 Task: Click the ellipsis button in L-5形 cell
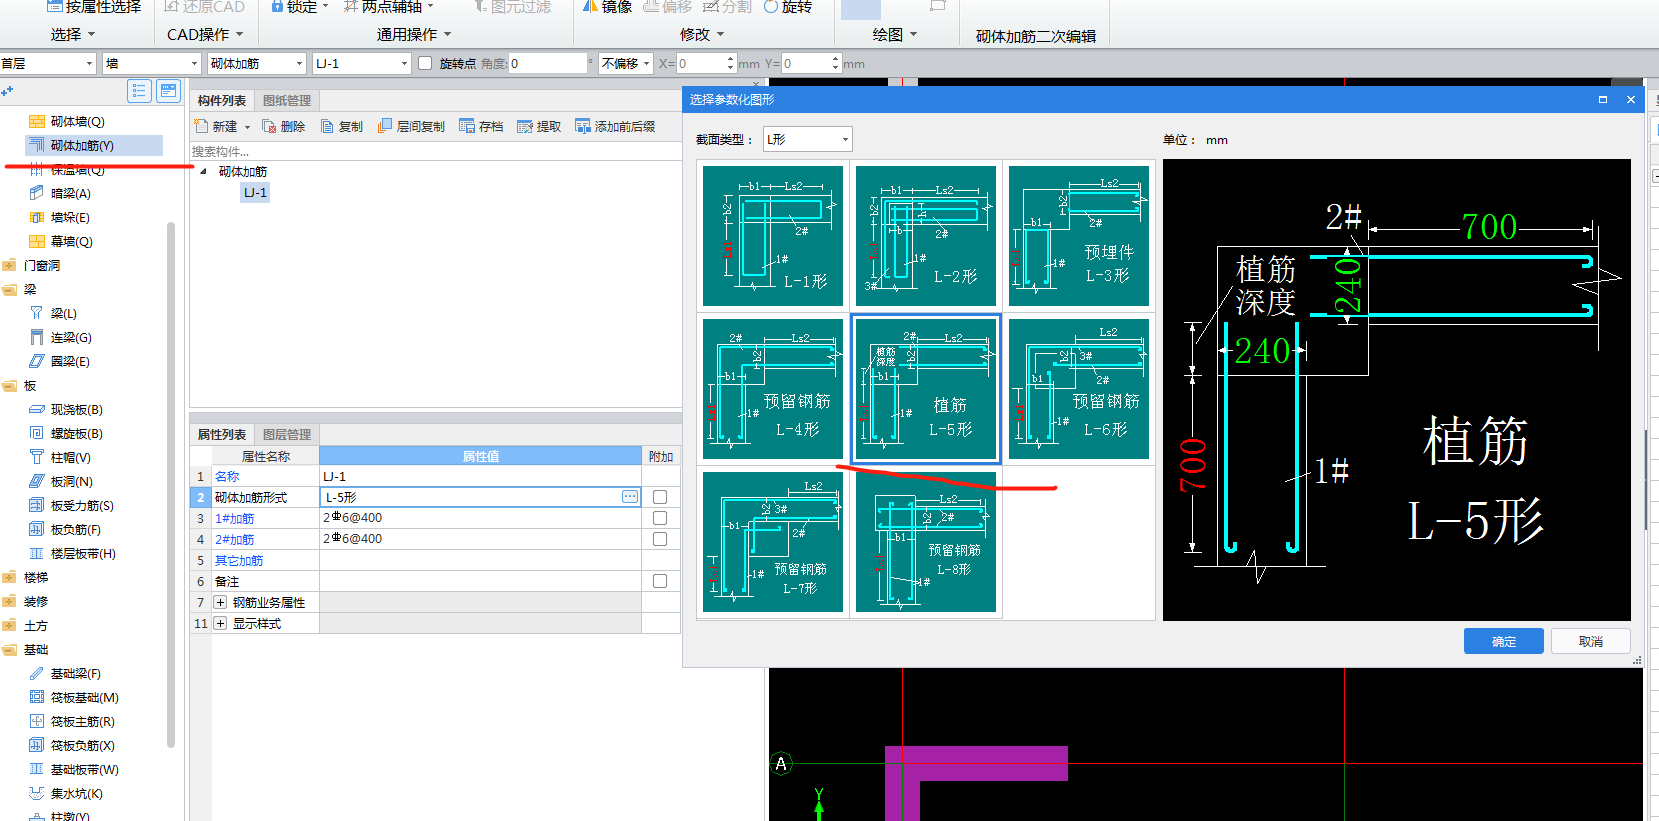coord(630,497)
